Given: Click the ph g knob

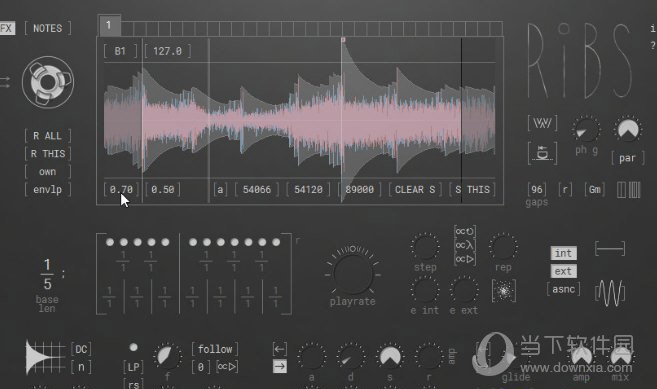Looking at the screenshot, I should (586, 130).
